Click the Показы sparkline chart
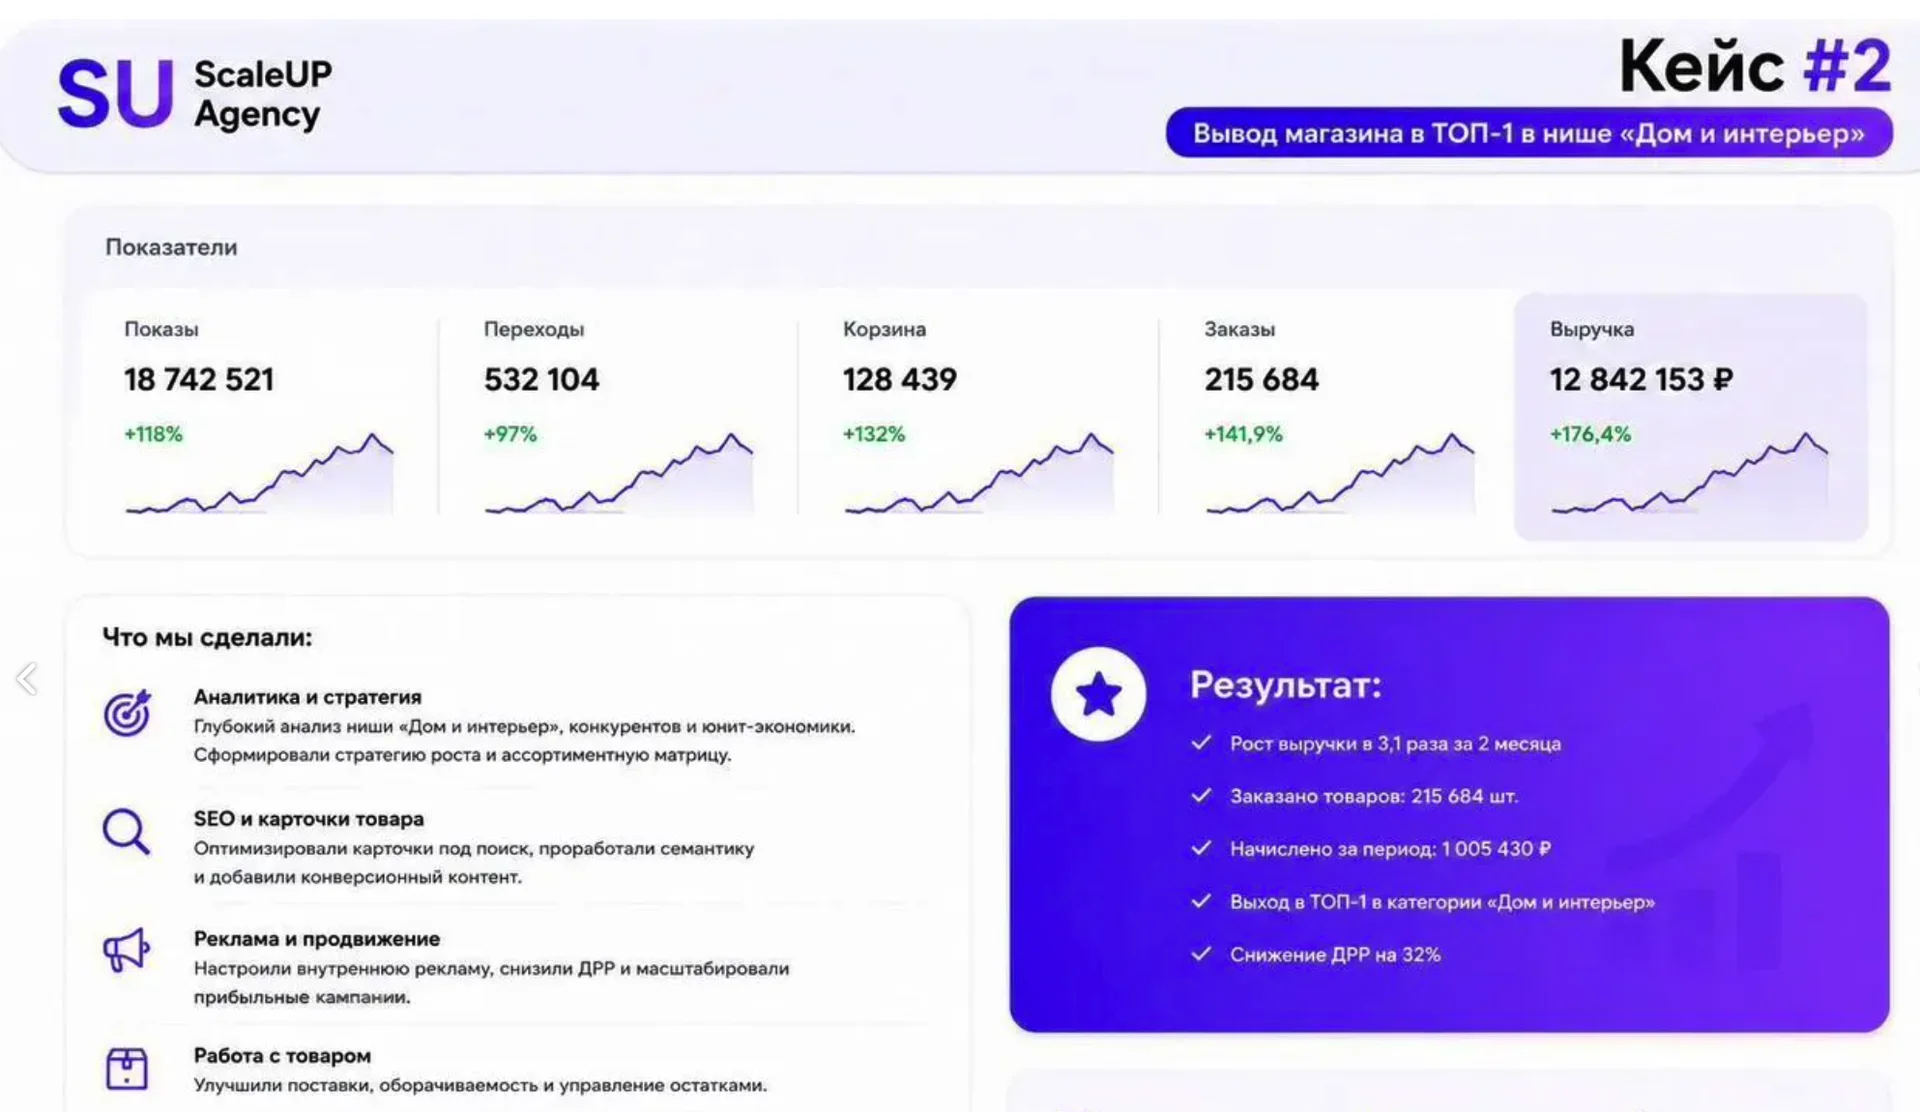 (259, 474)
